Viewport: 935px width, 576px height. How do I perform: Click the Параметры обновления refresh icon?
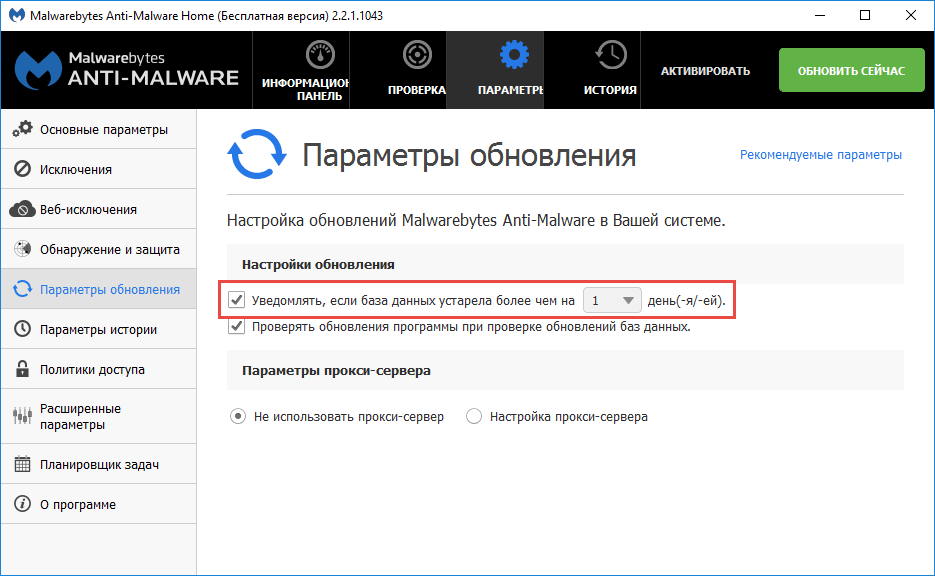coord(22,288)
